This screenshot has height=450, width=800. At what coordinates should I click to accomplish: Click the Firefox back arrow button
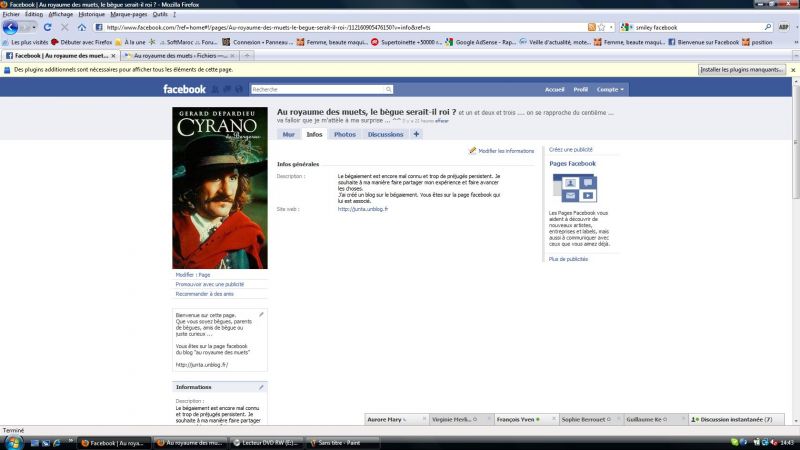tap(11, 27)
